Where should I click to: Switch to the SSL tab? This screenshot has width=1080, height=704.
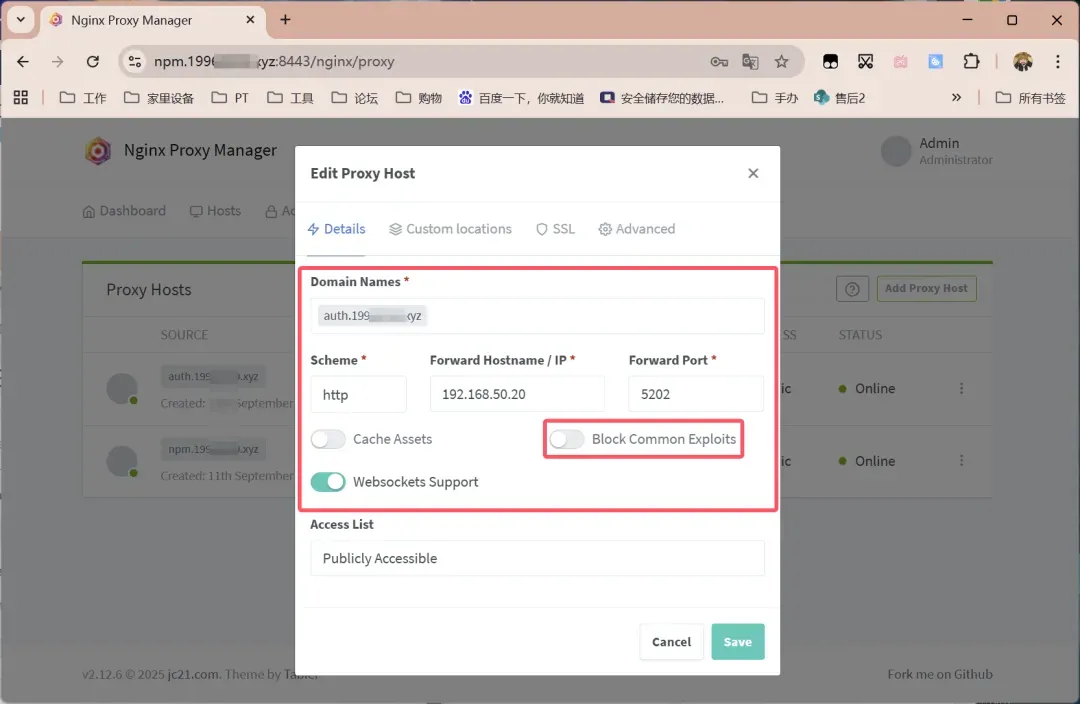pyautogui.click(x=555, y=229)
